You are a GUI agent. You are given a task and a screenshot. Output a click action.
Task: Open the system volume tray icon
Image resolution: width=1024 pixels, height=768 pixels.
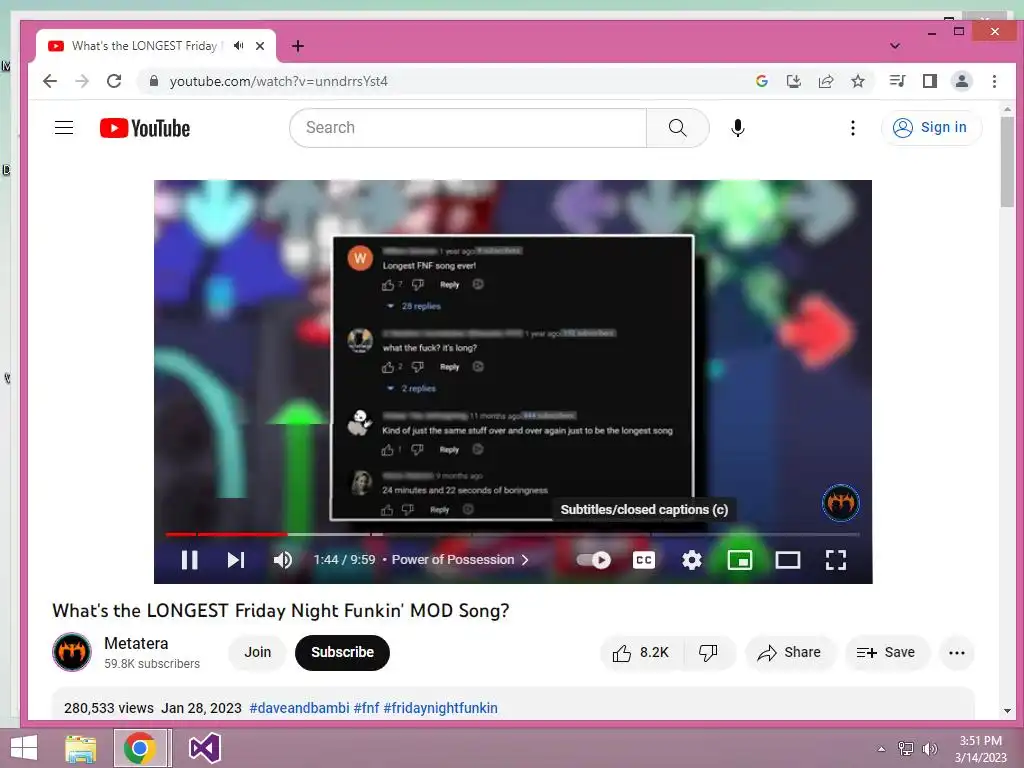[929, 749]
